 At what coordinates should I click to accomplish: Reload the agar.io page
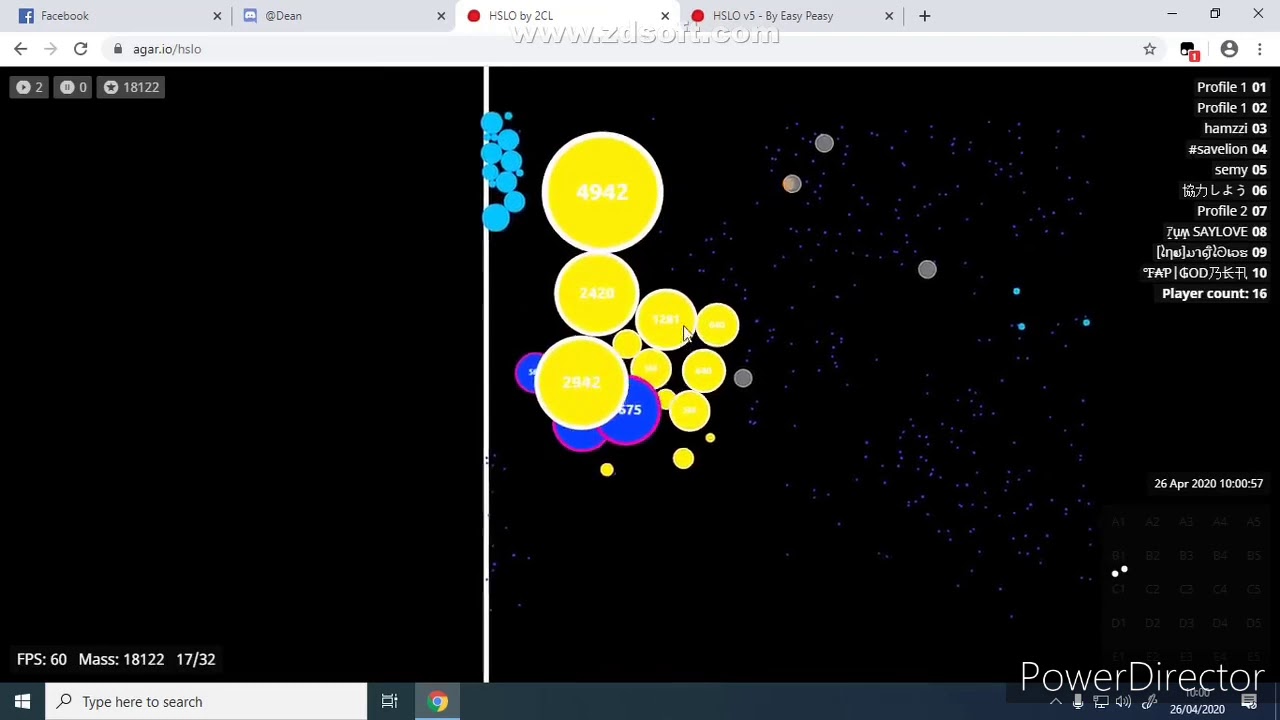coord(81,49)
